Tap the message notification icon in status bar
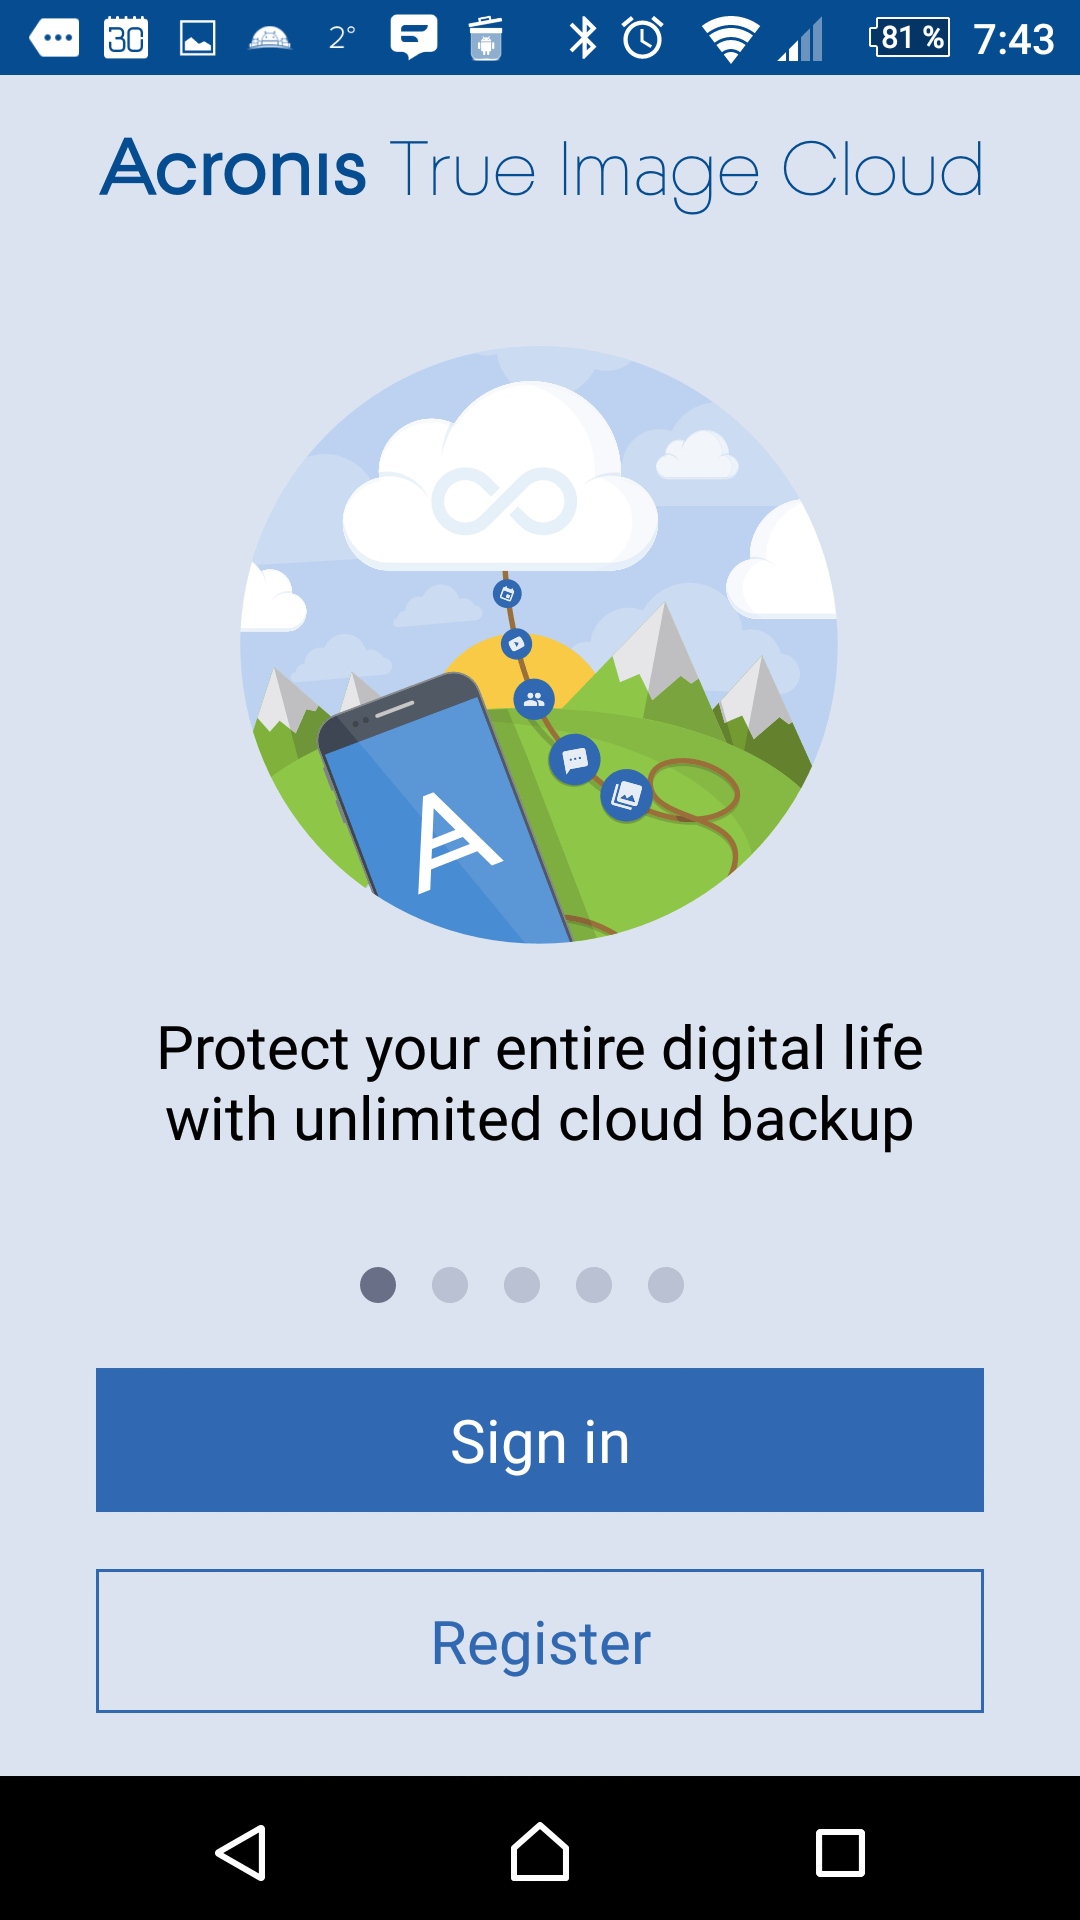1080x1920 pixels. [414, 37]
